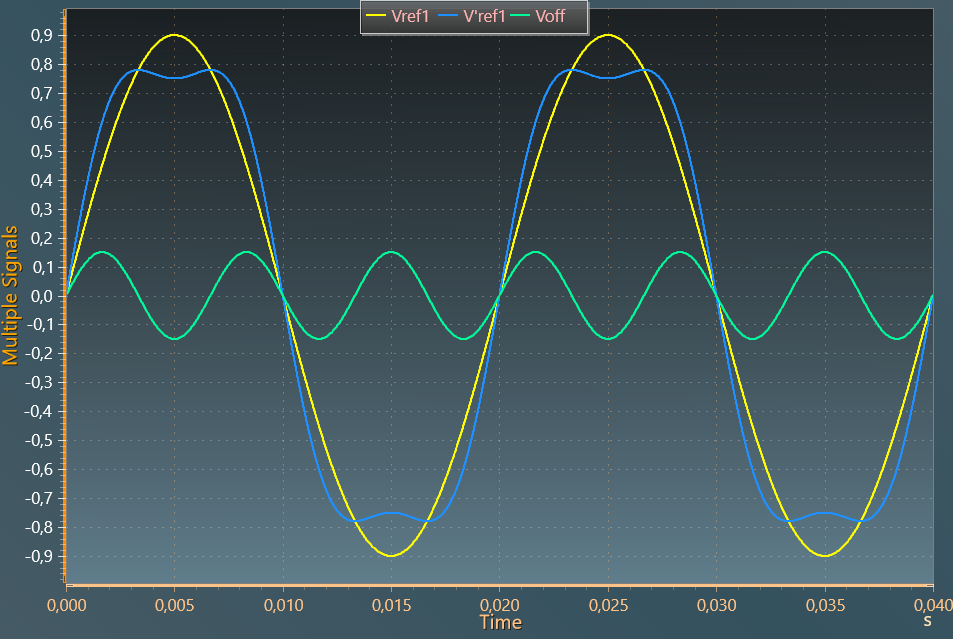Toggle the Vref1 signal in the legend
The image size is (953, 639).
point(412,17)
